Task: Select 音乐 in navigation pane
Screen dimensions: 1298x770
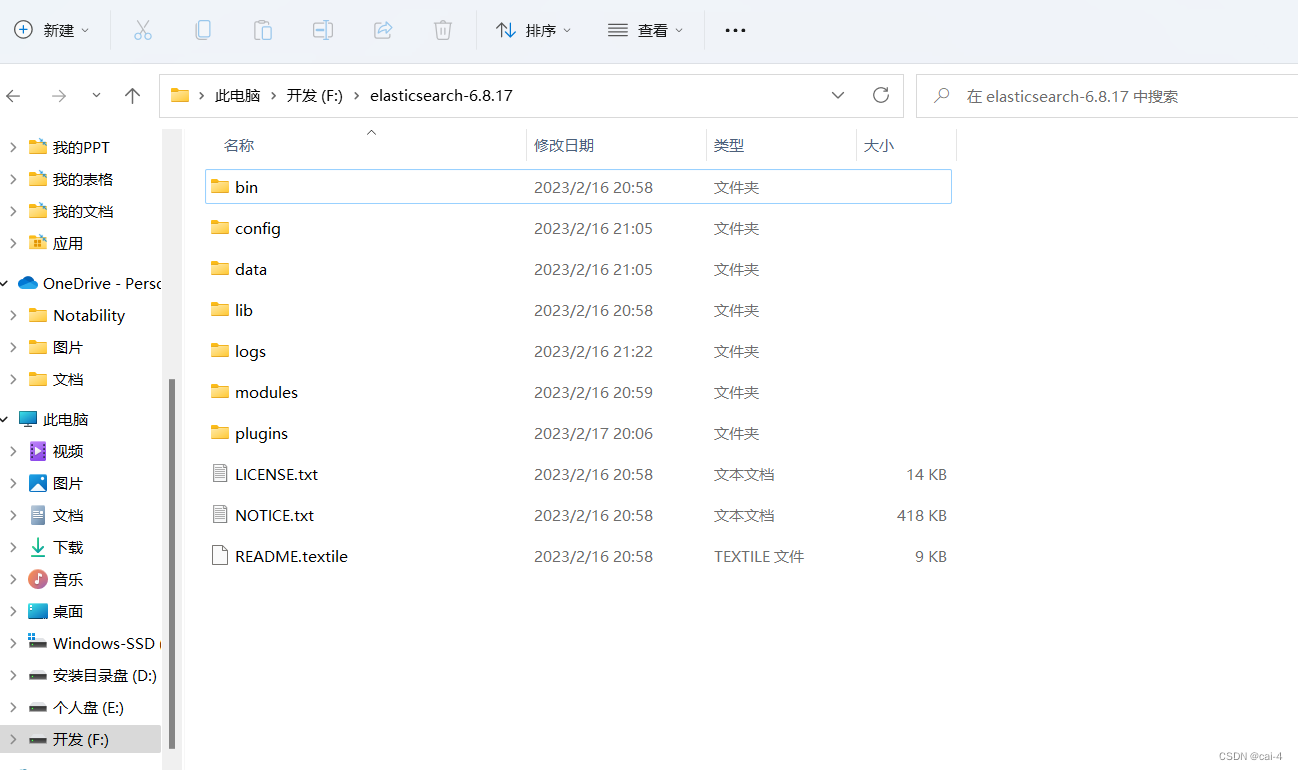Action: 68,579
